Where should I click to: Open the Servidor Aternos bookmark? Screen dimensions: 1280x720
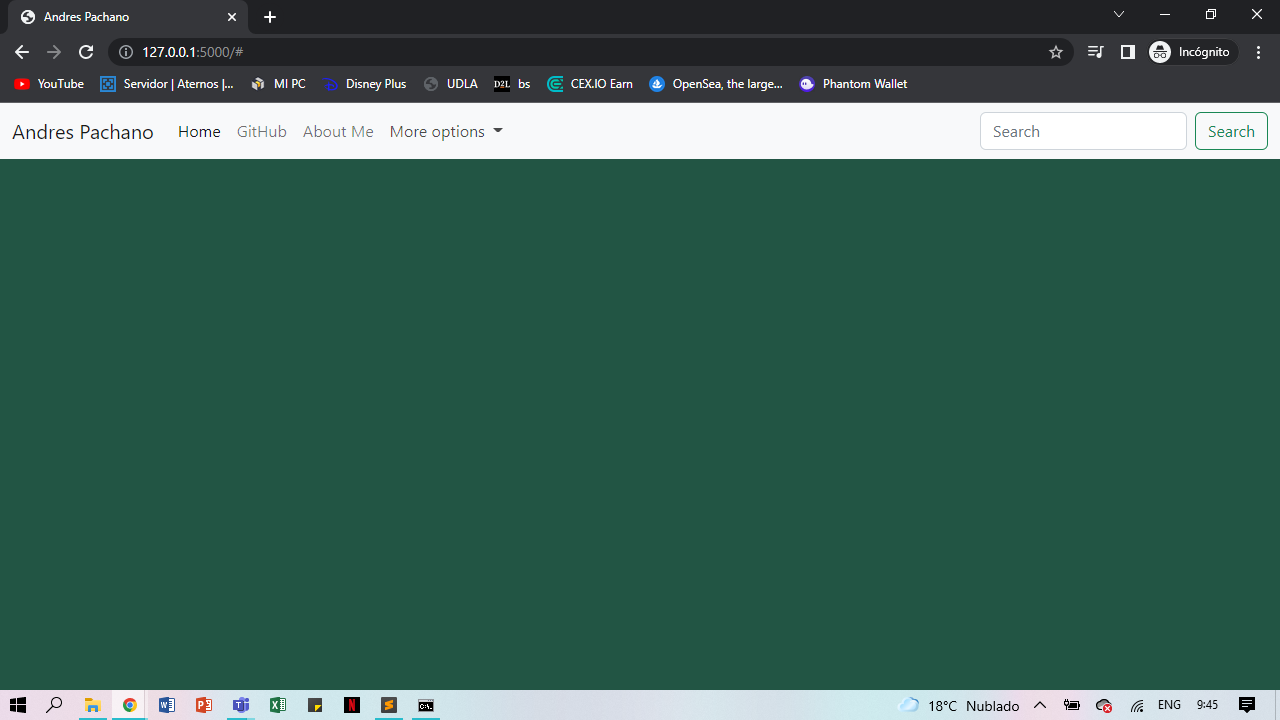167,84
